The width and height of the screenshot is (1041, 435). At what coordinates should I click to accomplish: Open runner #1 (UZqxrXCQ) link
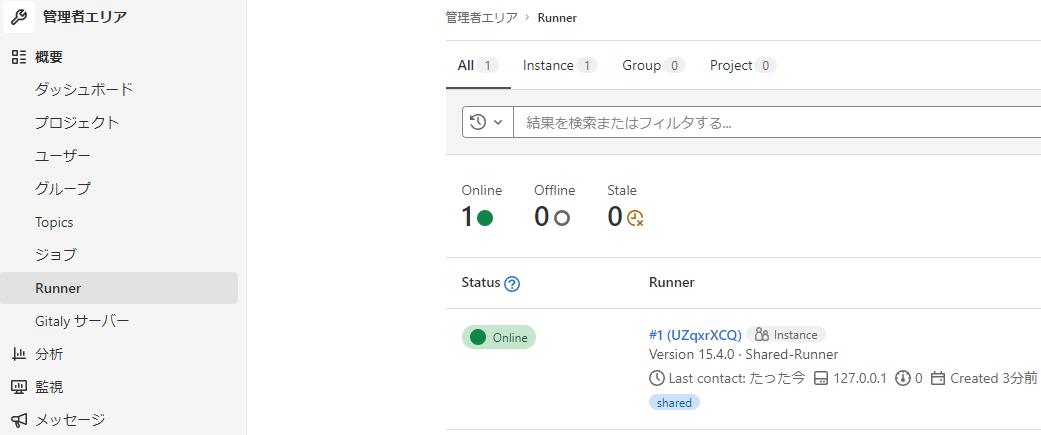695,335
